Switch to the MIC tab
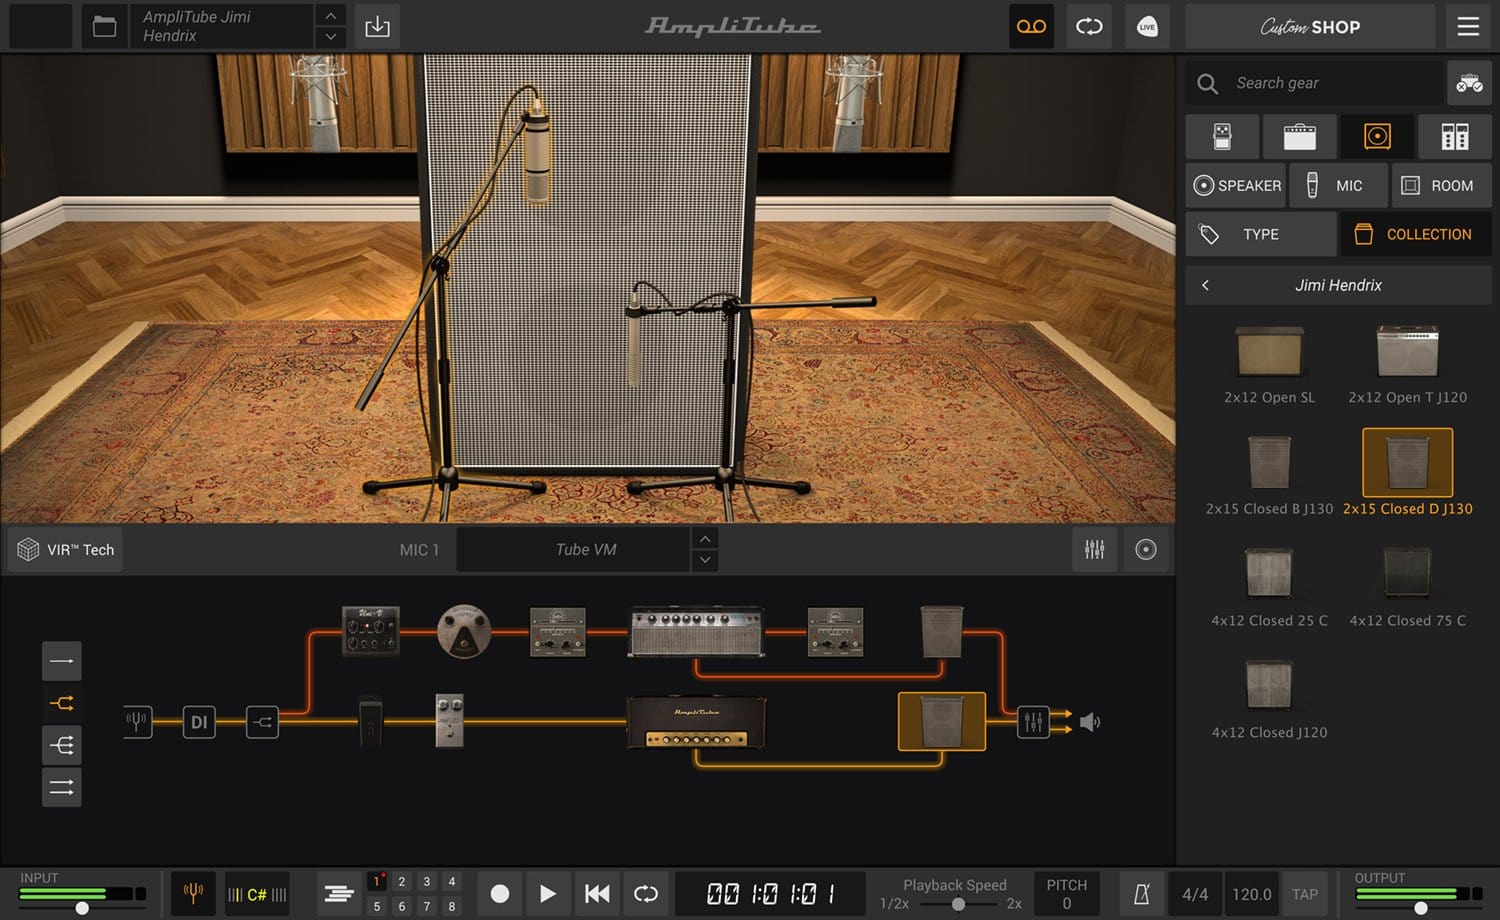Image resolution: width=1500 pixels, height=920 pixels. tap(1338, 185)
